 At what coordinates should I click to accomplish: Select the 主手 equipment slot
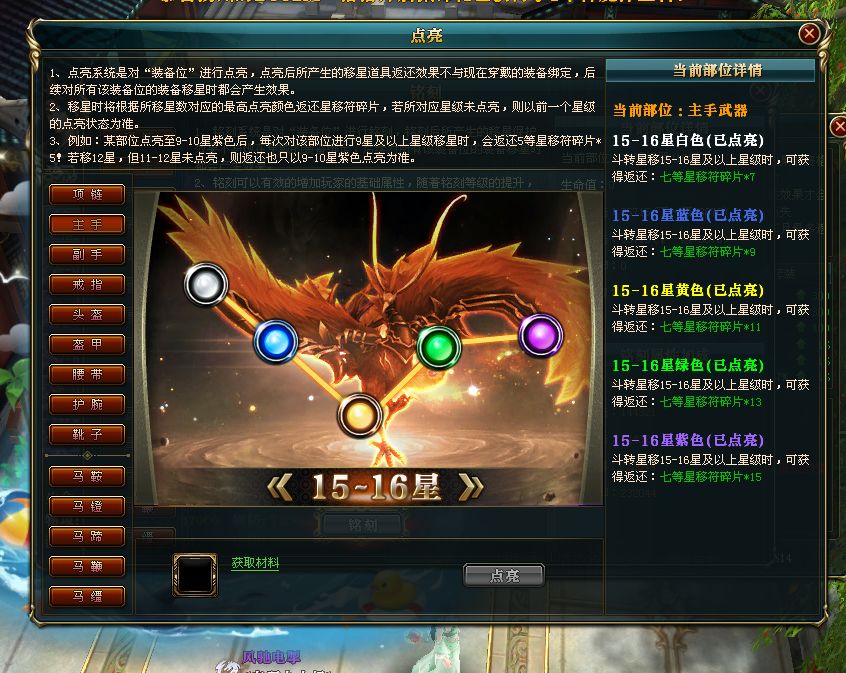pyautogui.click(x=87, y=225)
